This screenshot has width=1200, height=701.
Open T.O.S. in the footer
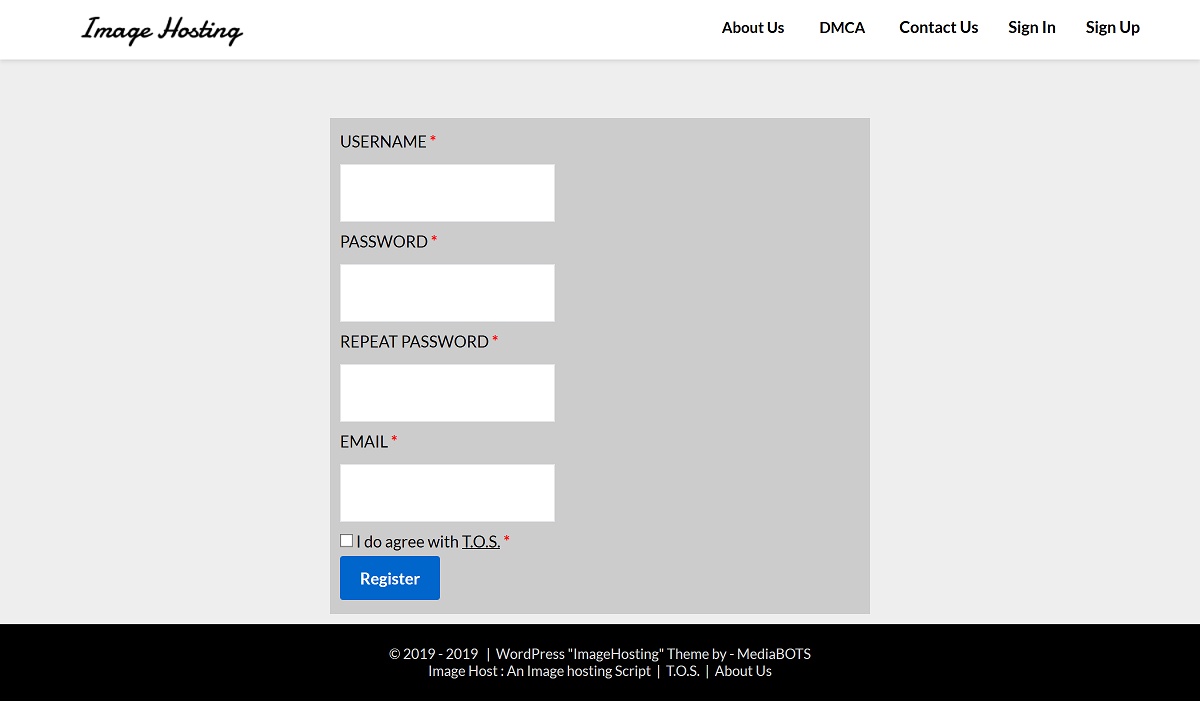coord(682,671)
